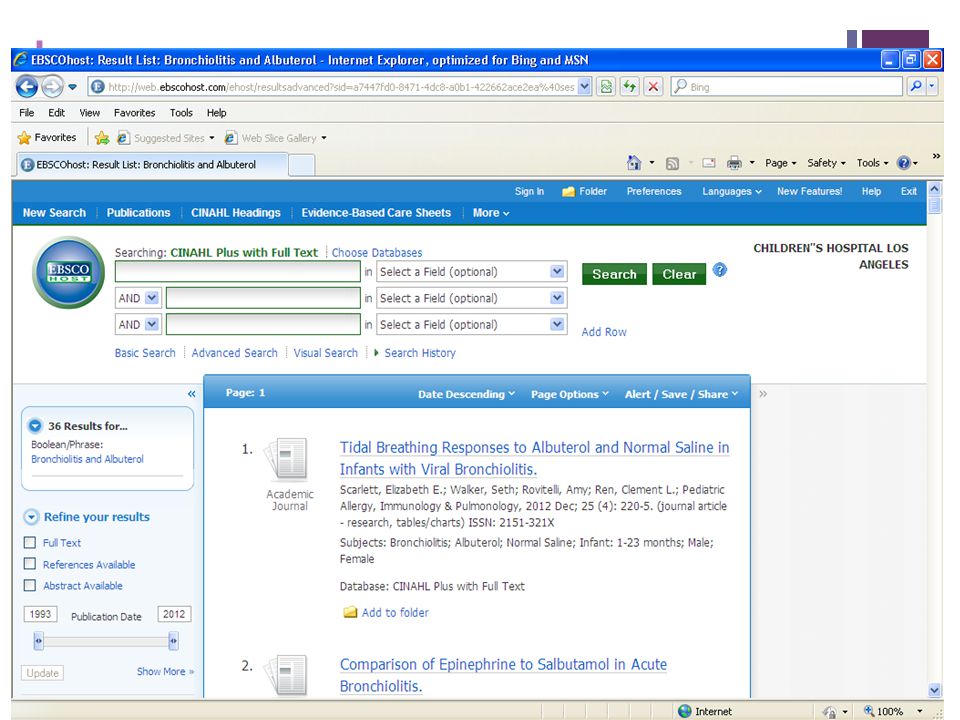Click the Read Mail icon
The image size is (960, 720).
point(709,163)
